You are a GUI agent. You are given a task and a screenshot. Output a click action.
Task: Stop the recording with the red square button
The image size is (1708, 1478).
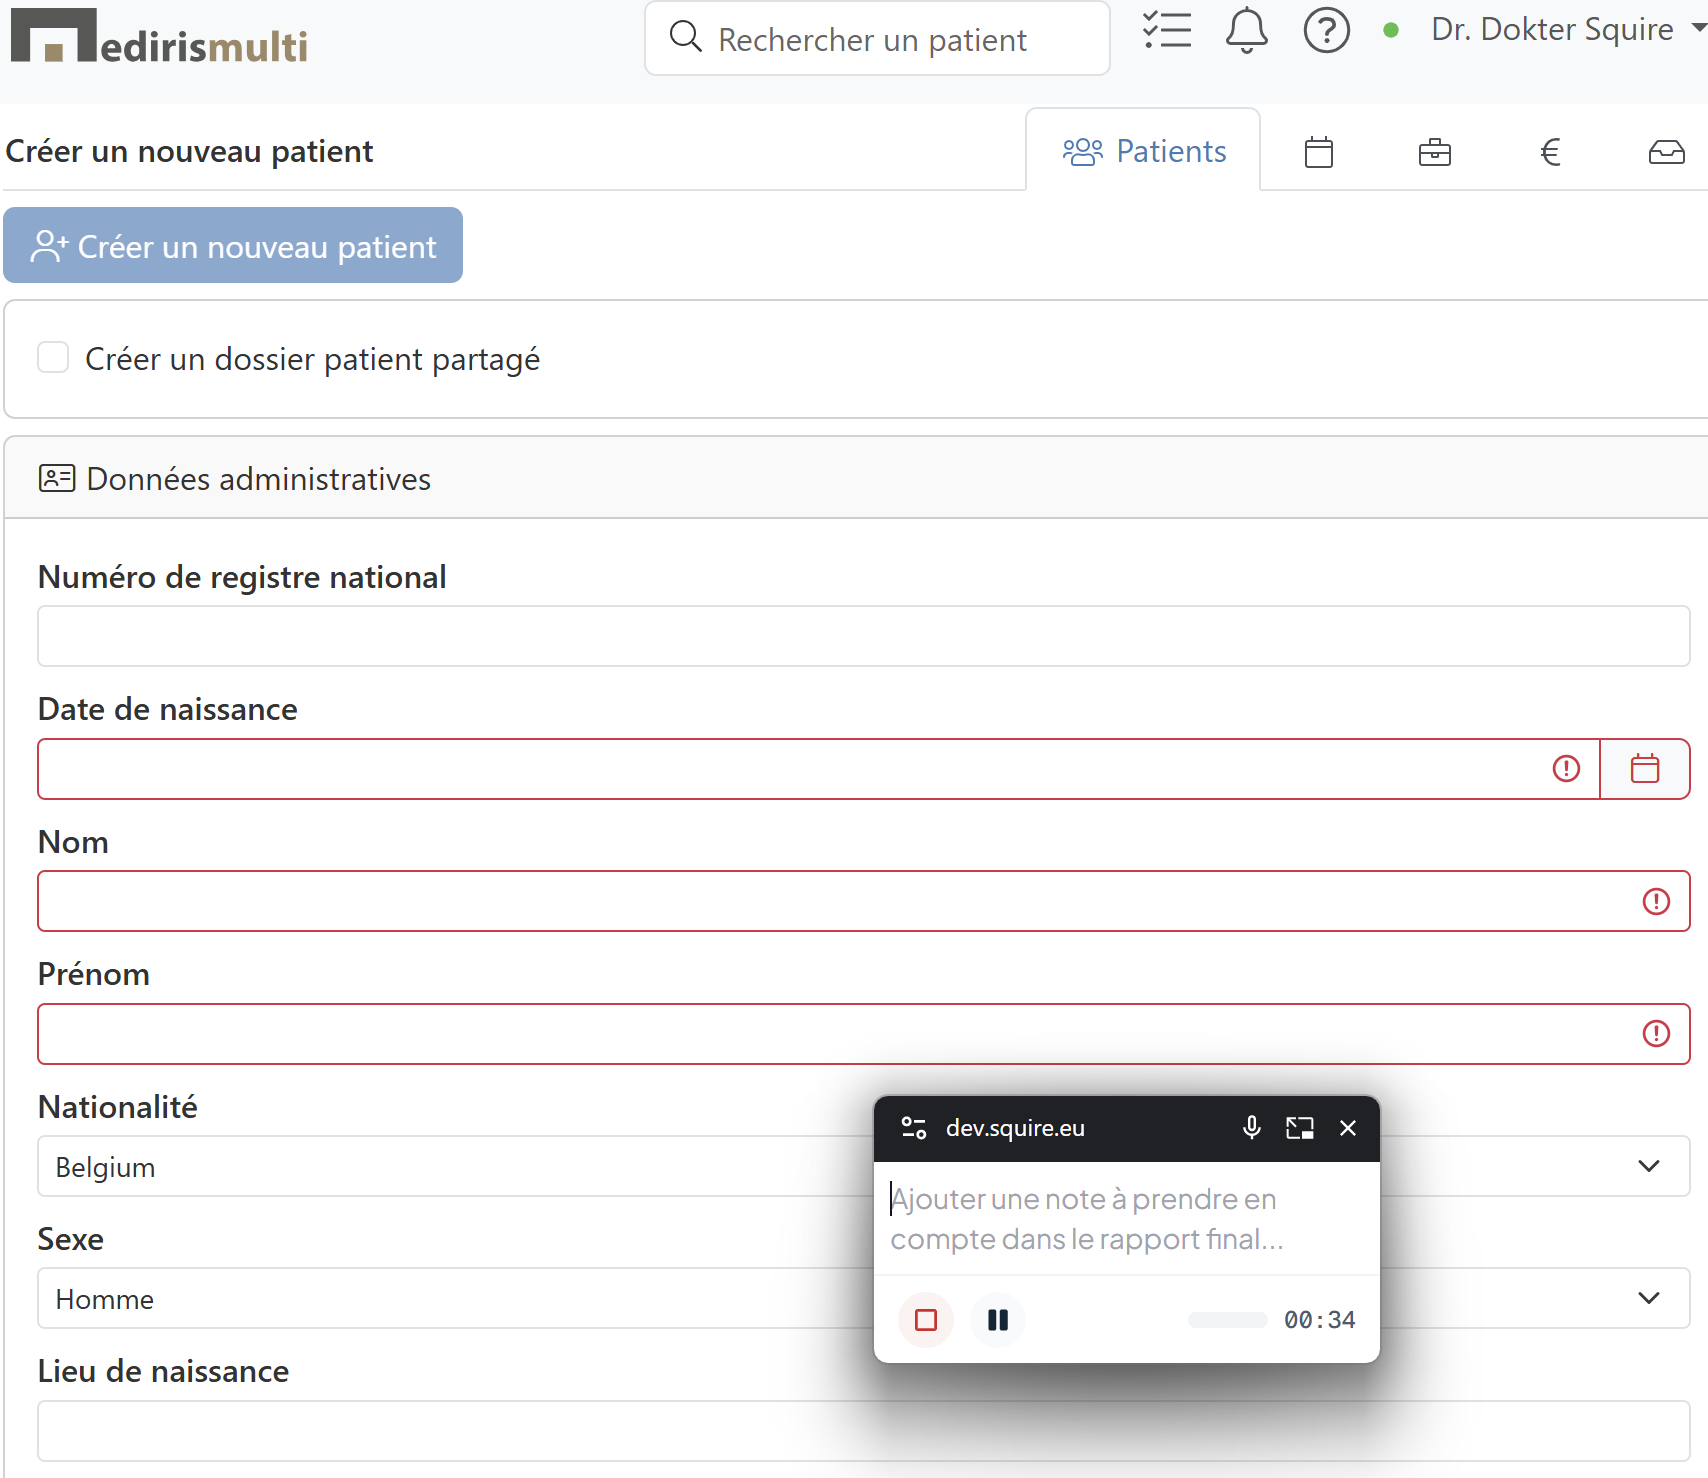[926, 1320]
